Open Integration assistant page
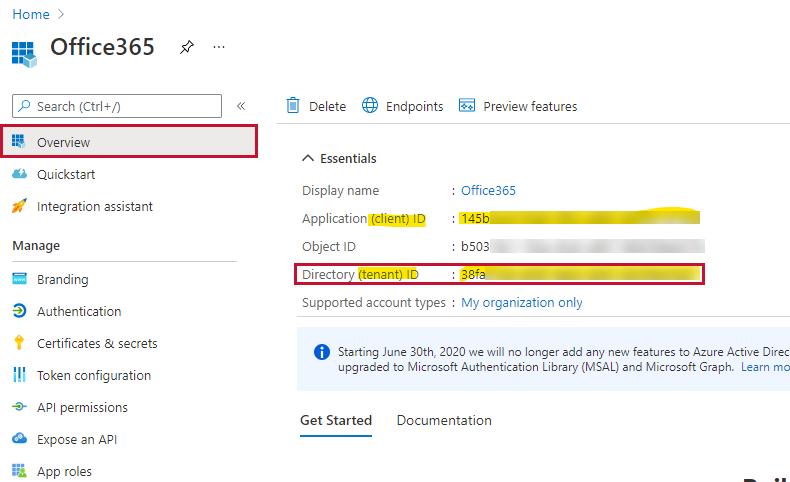Screen dimensions: 790x482 [x=95, y=206]
